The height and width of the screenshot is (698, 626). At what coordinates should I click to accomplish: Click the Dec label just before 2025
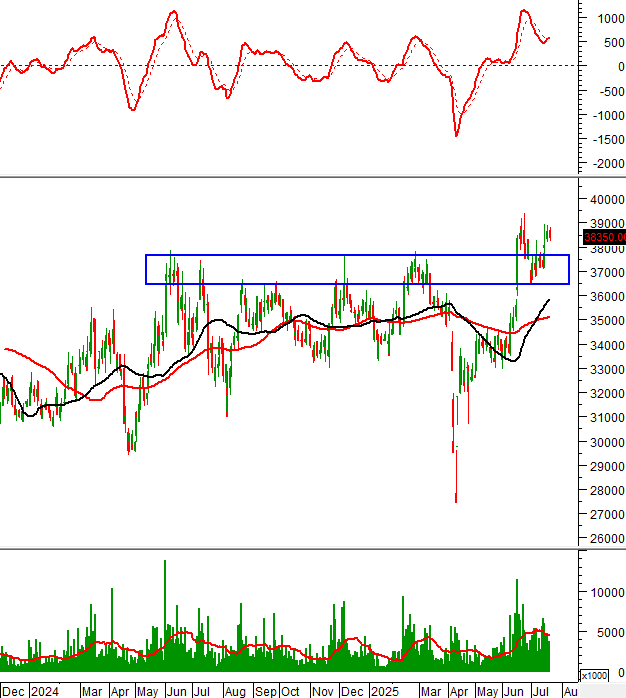pos(352,692)
